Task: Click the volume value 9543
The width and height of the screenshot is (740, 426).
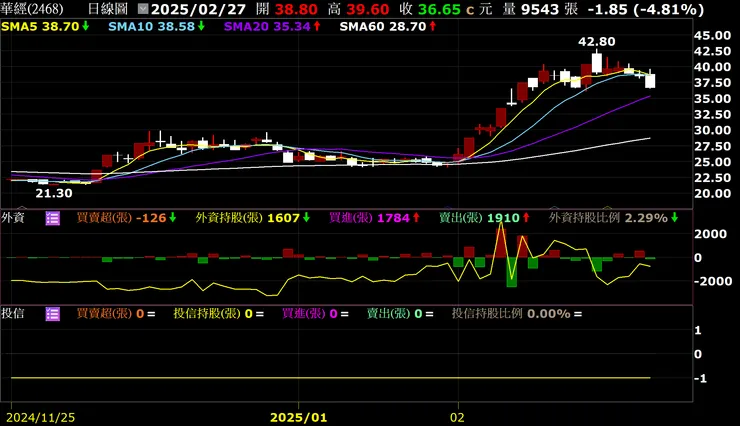Action: (540, 9)
